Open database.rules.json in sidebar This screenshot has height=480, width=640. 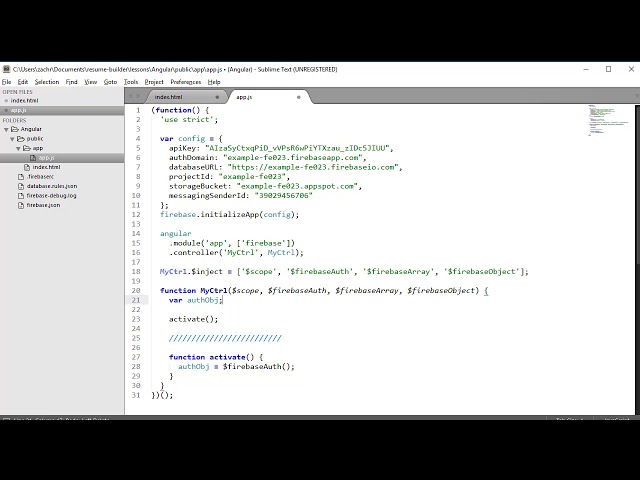(52, 186)
